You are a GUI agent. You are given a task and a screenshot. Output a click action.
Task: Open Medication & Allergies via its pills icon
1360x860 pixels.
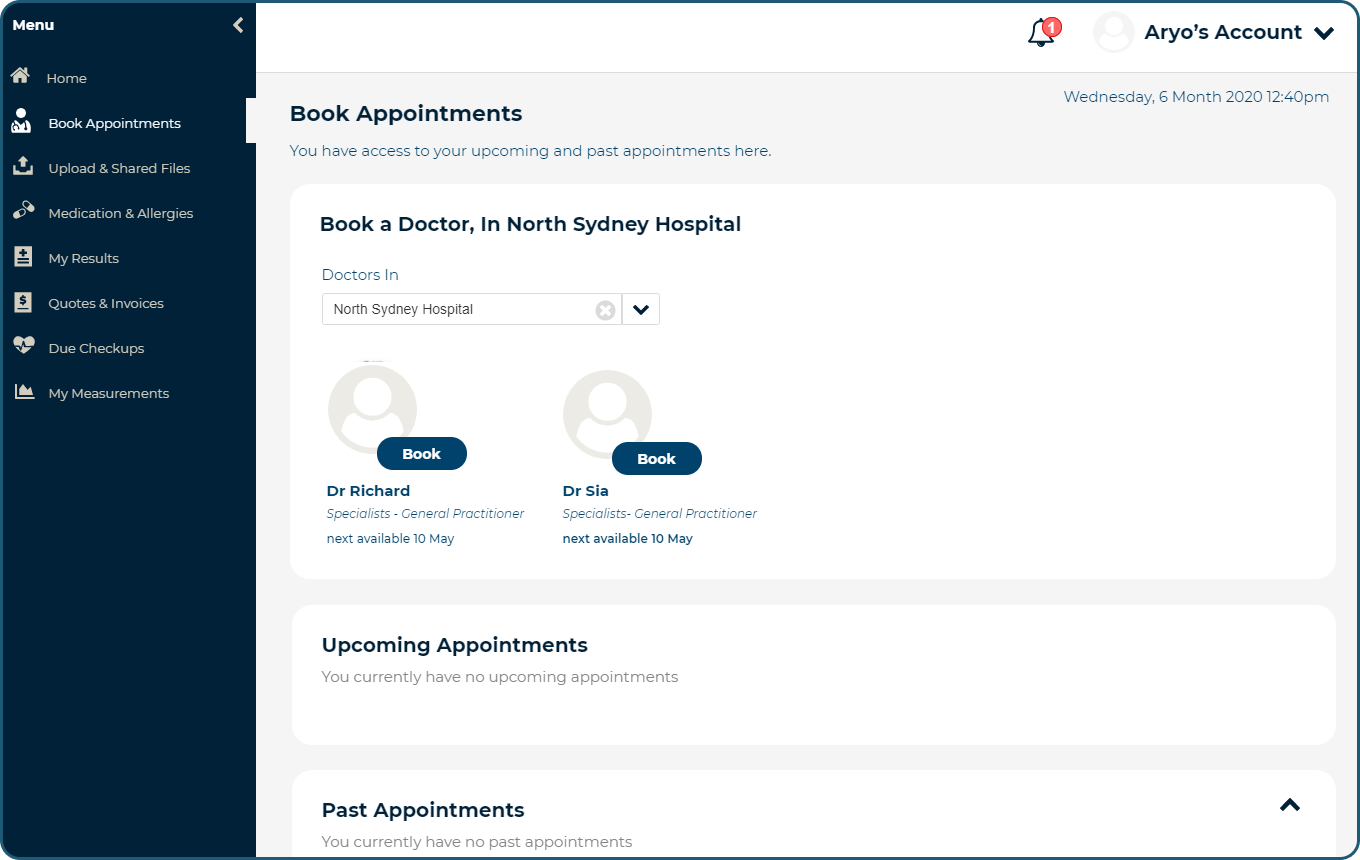pos(21,211)
